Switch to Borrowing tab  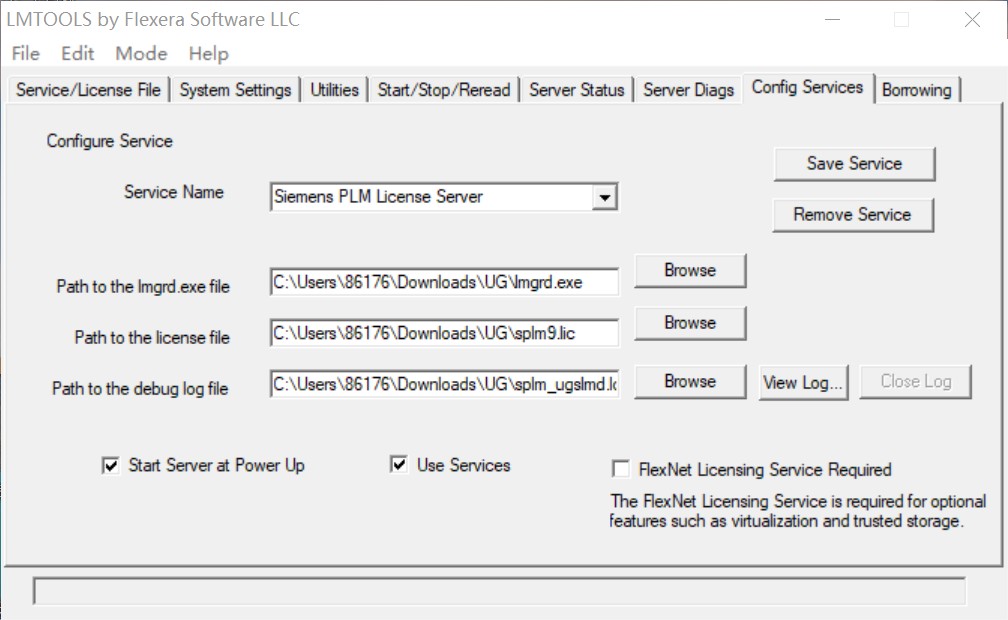(x=917, y=89)
